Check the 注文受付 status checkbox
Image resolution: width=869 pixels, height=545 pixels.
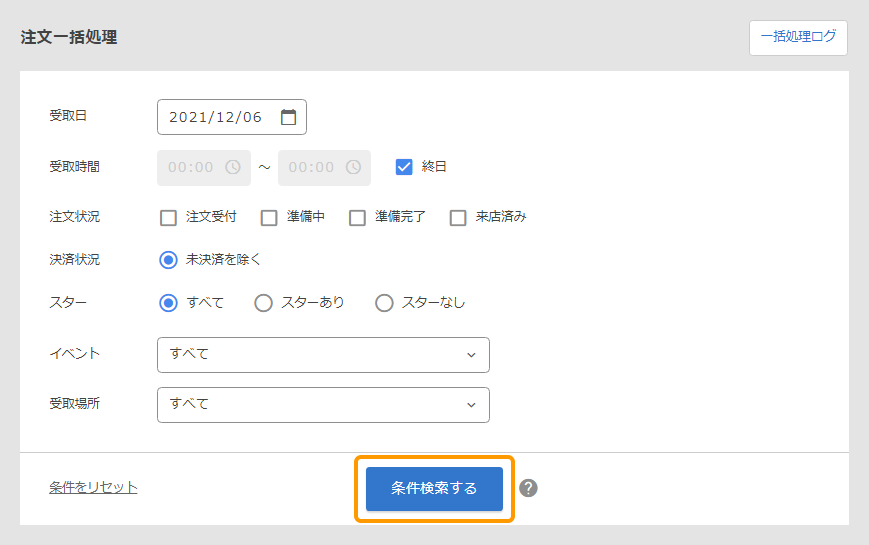click(x=168, y=217)
